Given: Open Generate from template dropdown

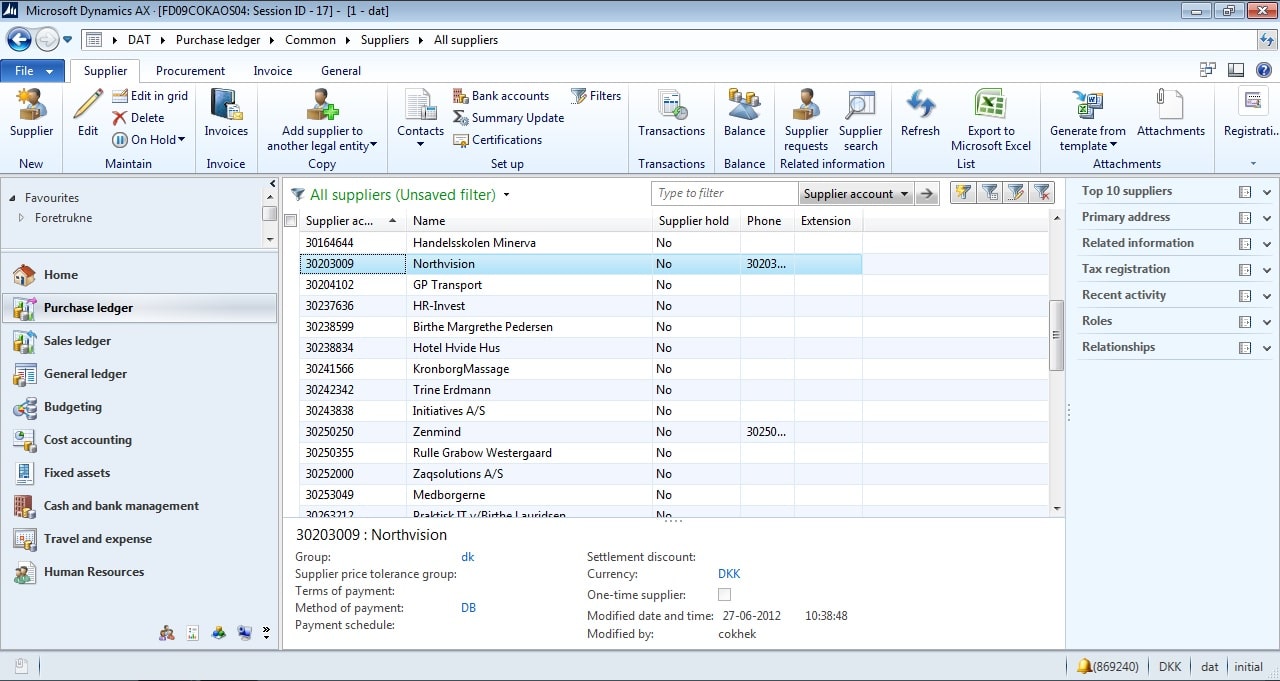Looking at the screenshot, I should 1087,120.
